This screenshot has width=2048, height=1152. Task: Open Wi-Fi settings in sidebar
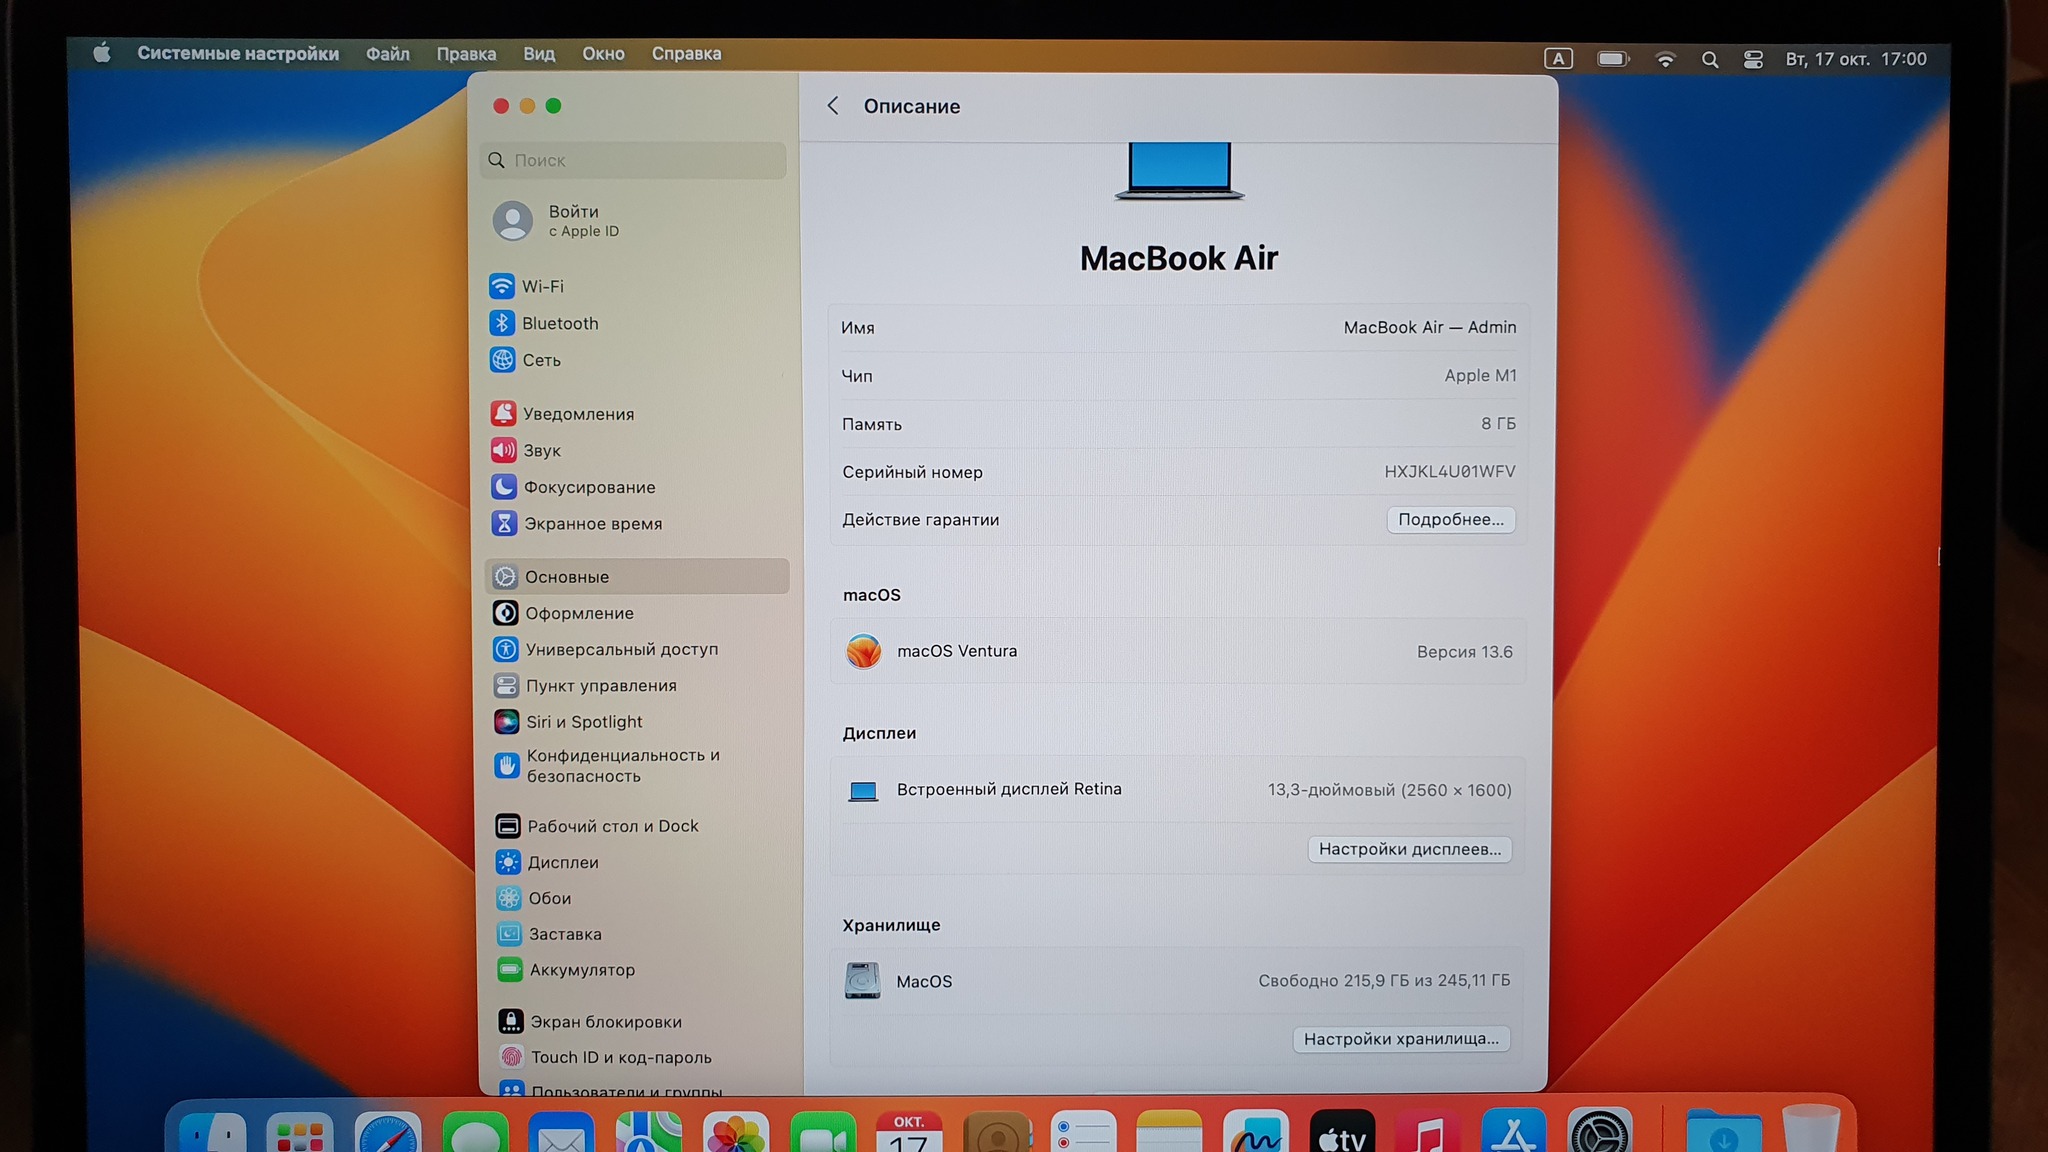pyautogui.click(x=541, y=286)
